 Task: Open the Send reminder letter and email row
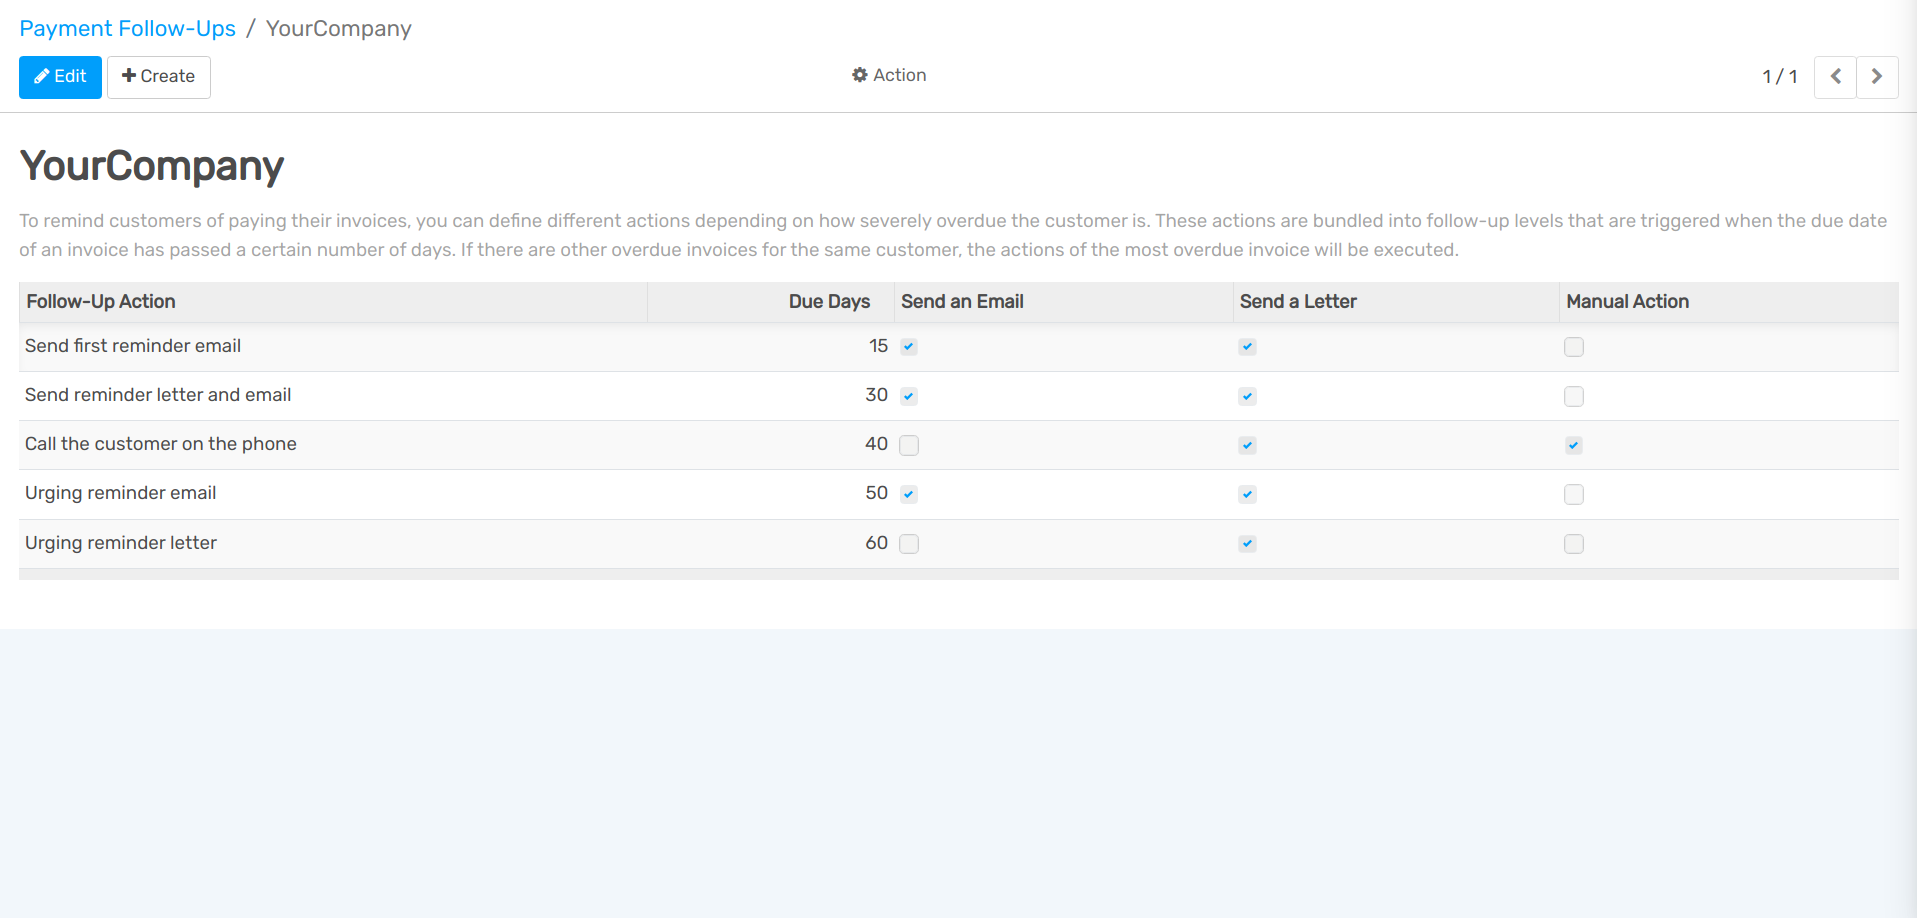[x=158, y=395]
